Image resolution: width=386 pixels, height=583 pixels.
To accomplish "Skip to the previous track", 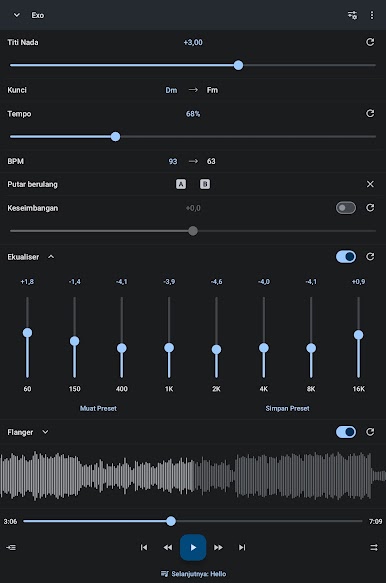I will point(144,547).
